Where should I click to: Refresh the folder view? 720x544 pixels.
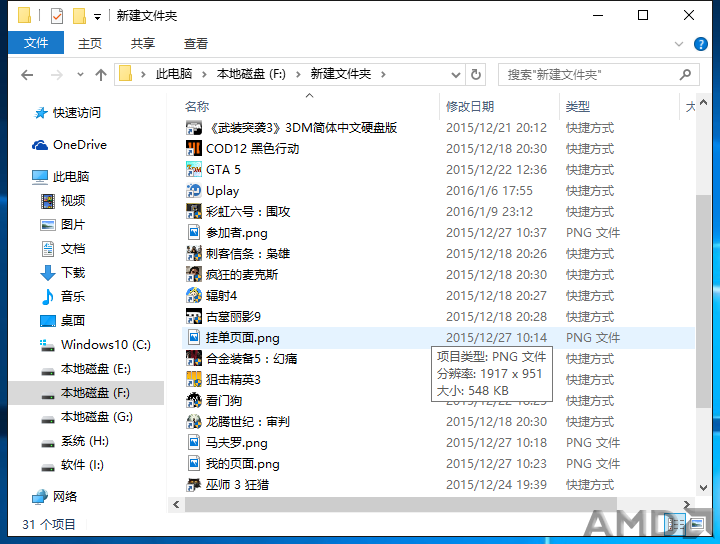(476, 74)
